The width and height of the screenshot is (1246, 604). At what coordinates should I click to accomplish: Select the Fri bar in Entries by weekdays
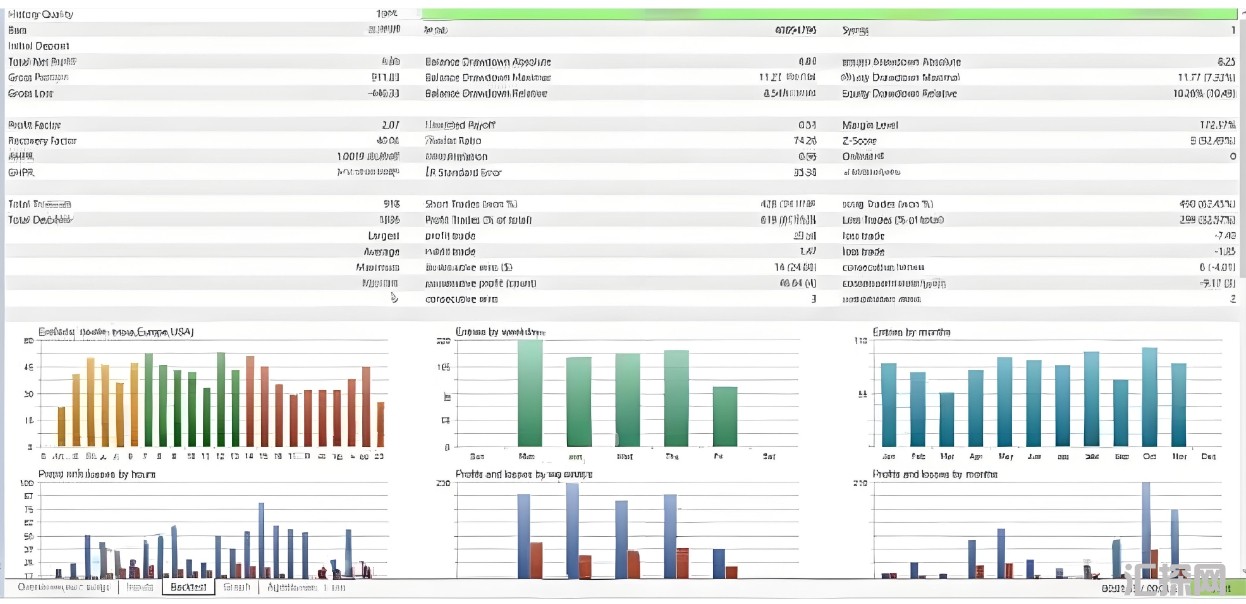point(725,416)
